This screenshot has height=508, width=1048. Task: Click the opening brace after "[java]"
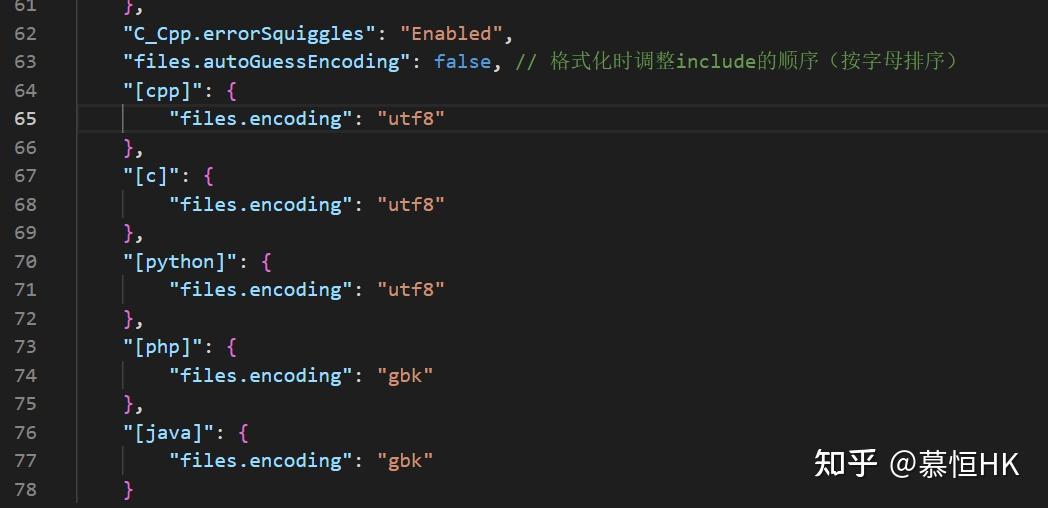point(243,433)
